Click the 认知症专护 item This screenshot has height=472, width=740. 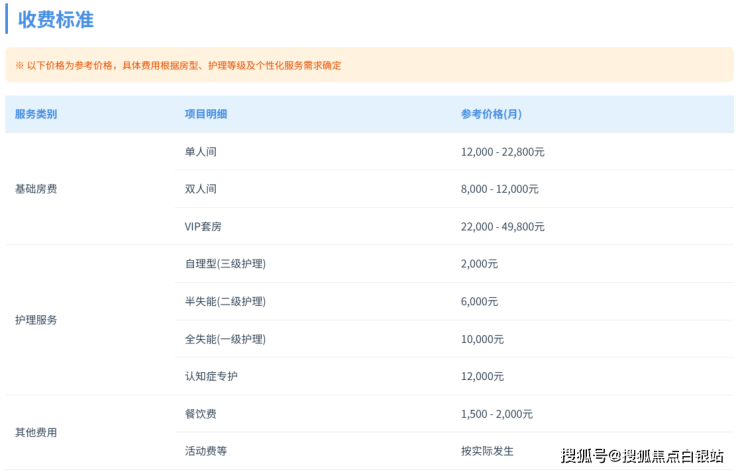pyautogui.click(x=211, y=376)
